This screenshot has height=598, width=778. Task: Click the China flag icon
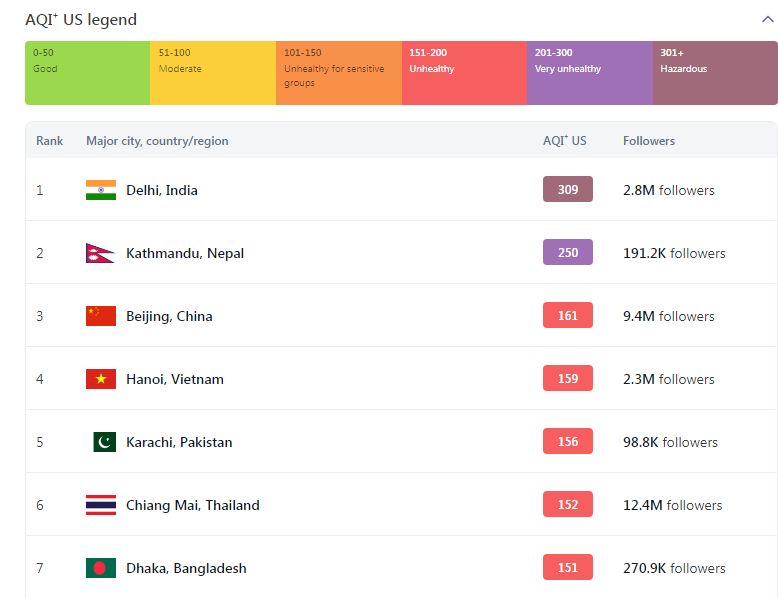point(101,316)
